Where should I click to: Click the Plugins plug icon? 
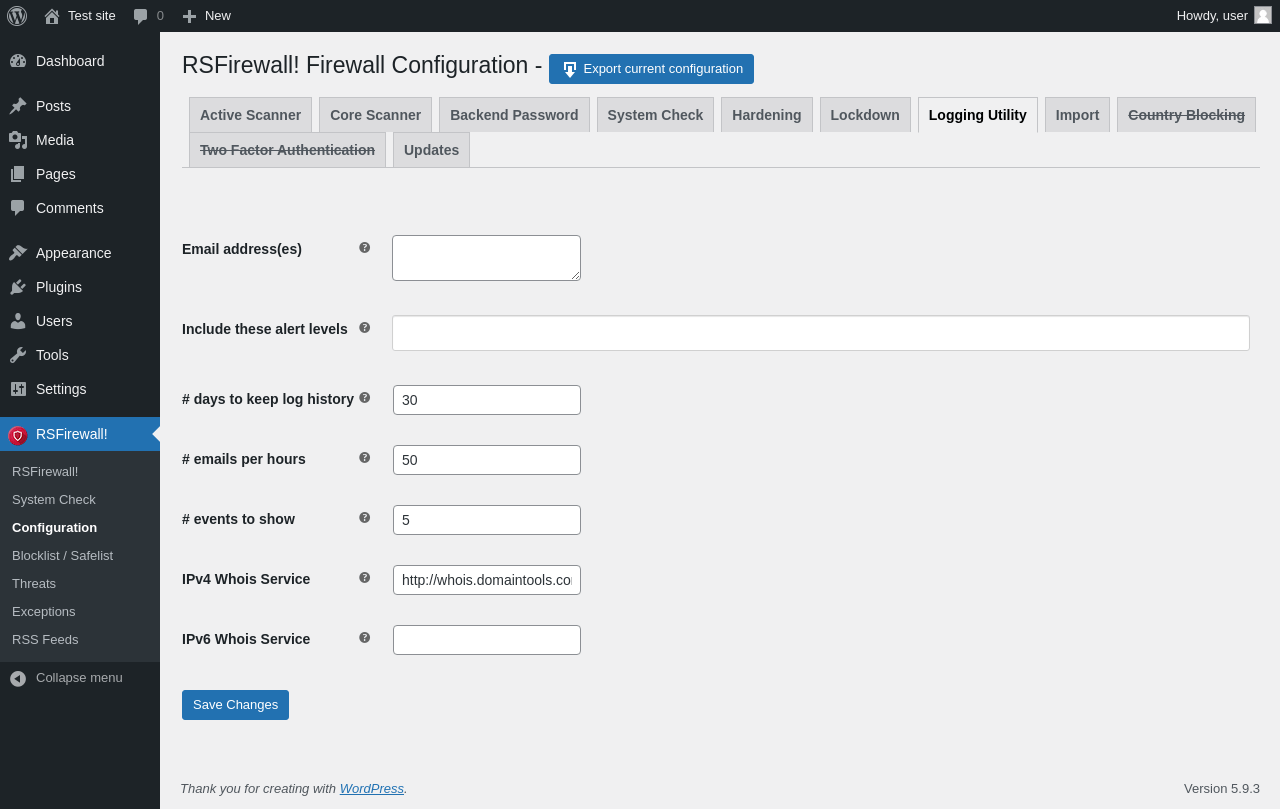18,287
